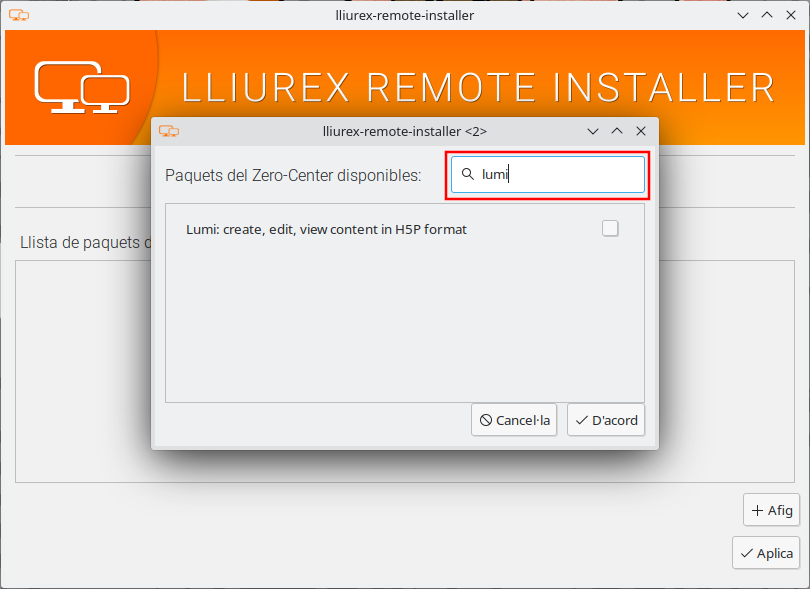Close the lliurex-remote-installer <2> dialog

click(641, 131)
